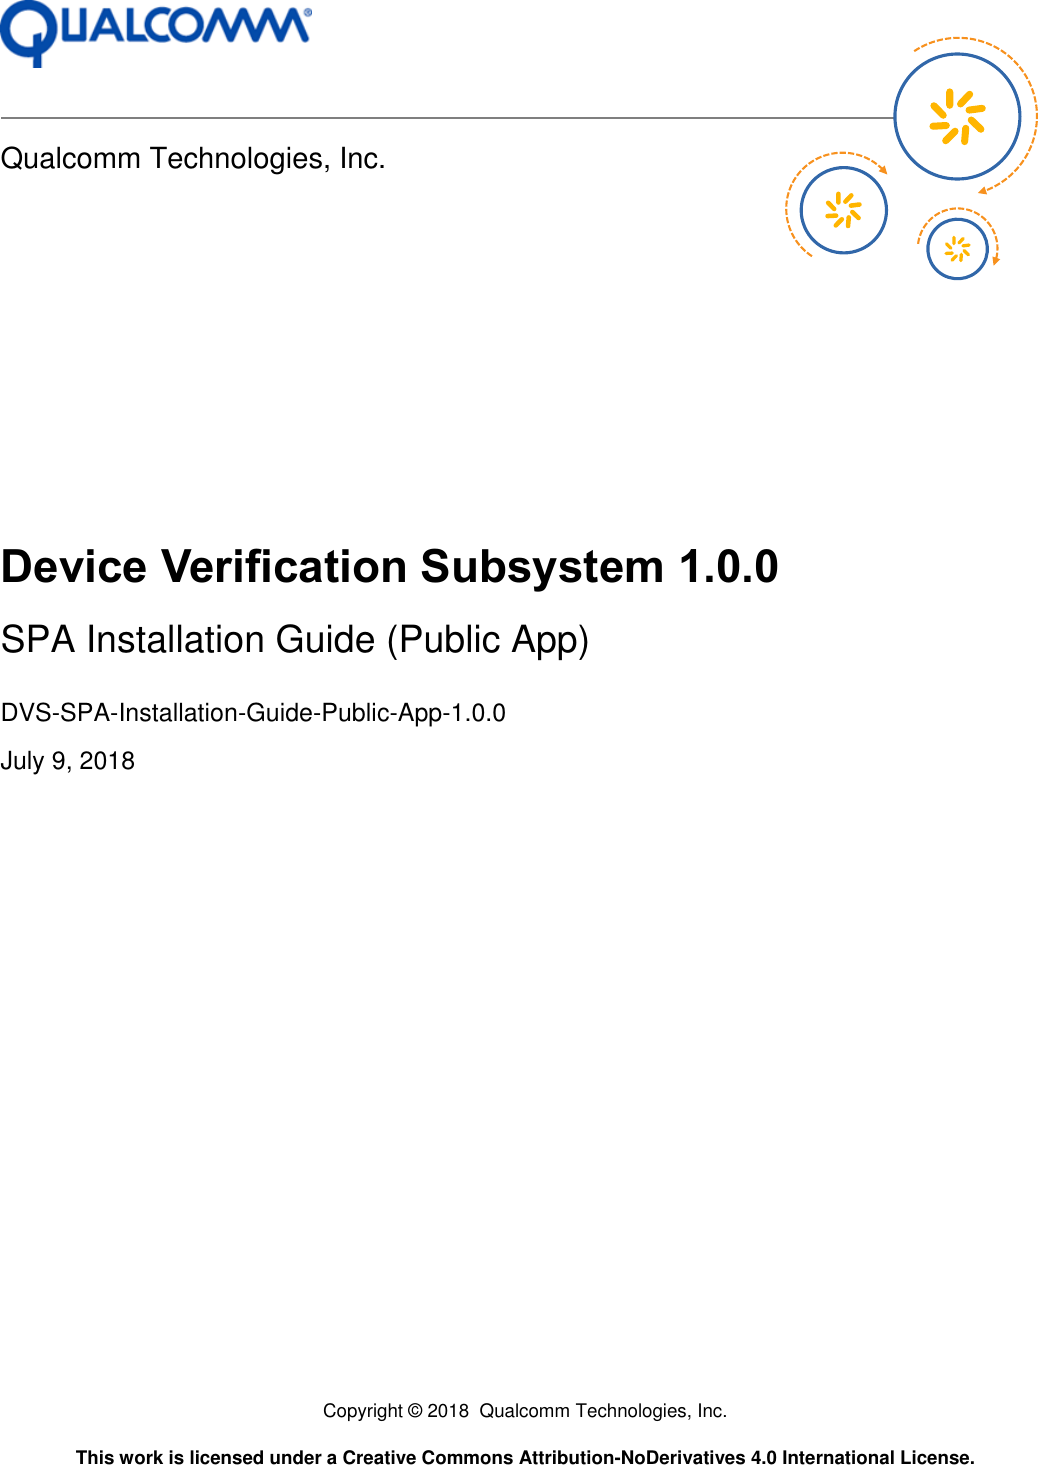1038x1465 pixels.
Task: Select the smallest spinner circle icon
Action: coord(956,248)
